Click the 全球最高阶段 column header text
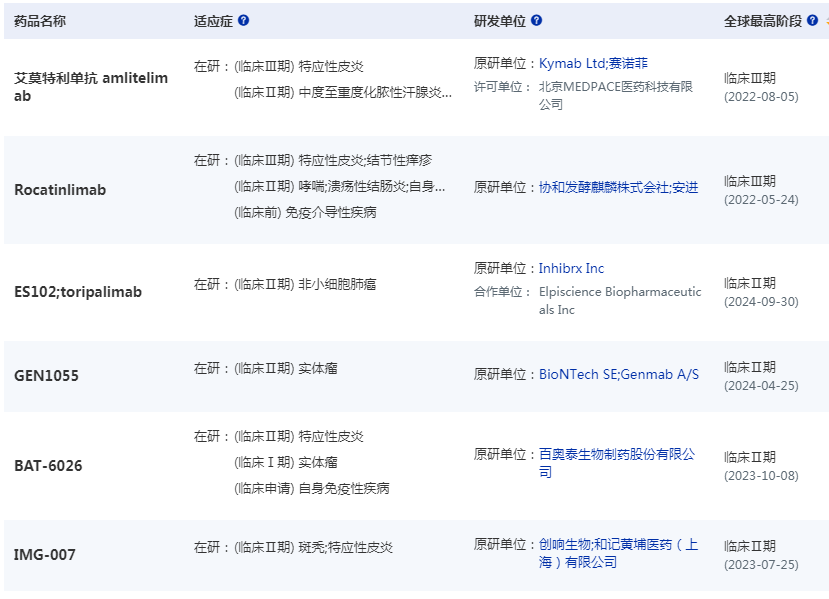The image size is (829, 599). pos(763,21)
